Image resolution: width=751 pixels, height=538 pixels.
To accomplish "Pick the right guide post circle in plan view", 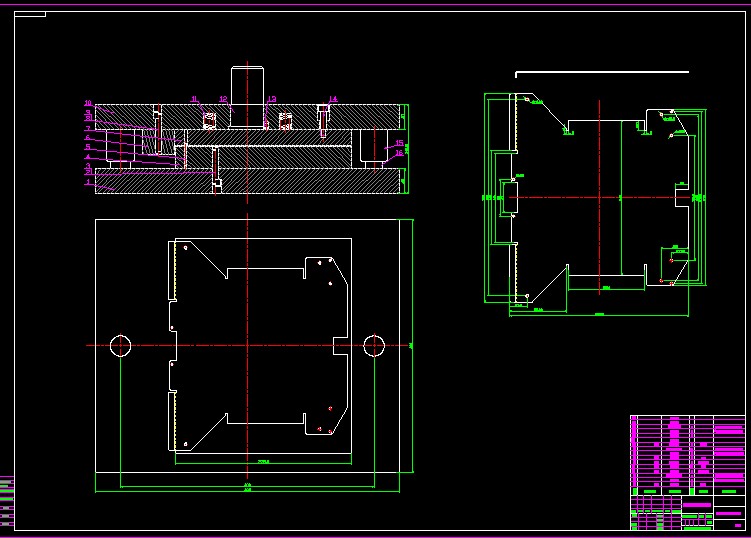I will 374,345.
